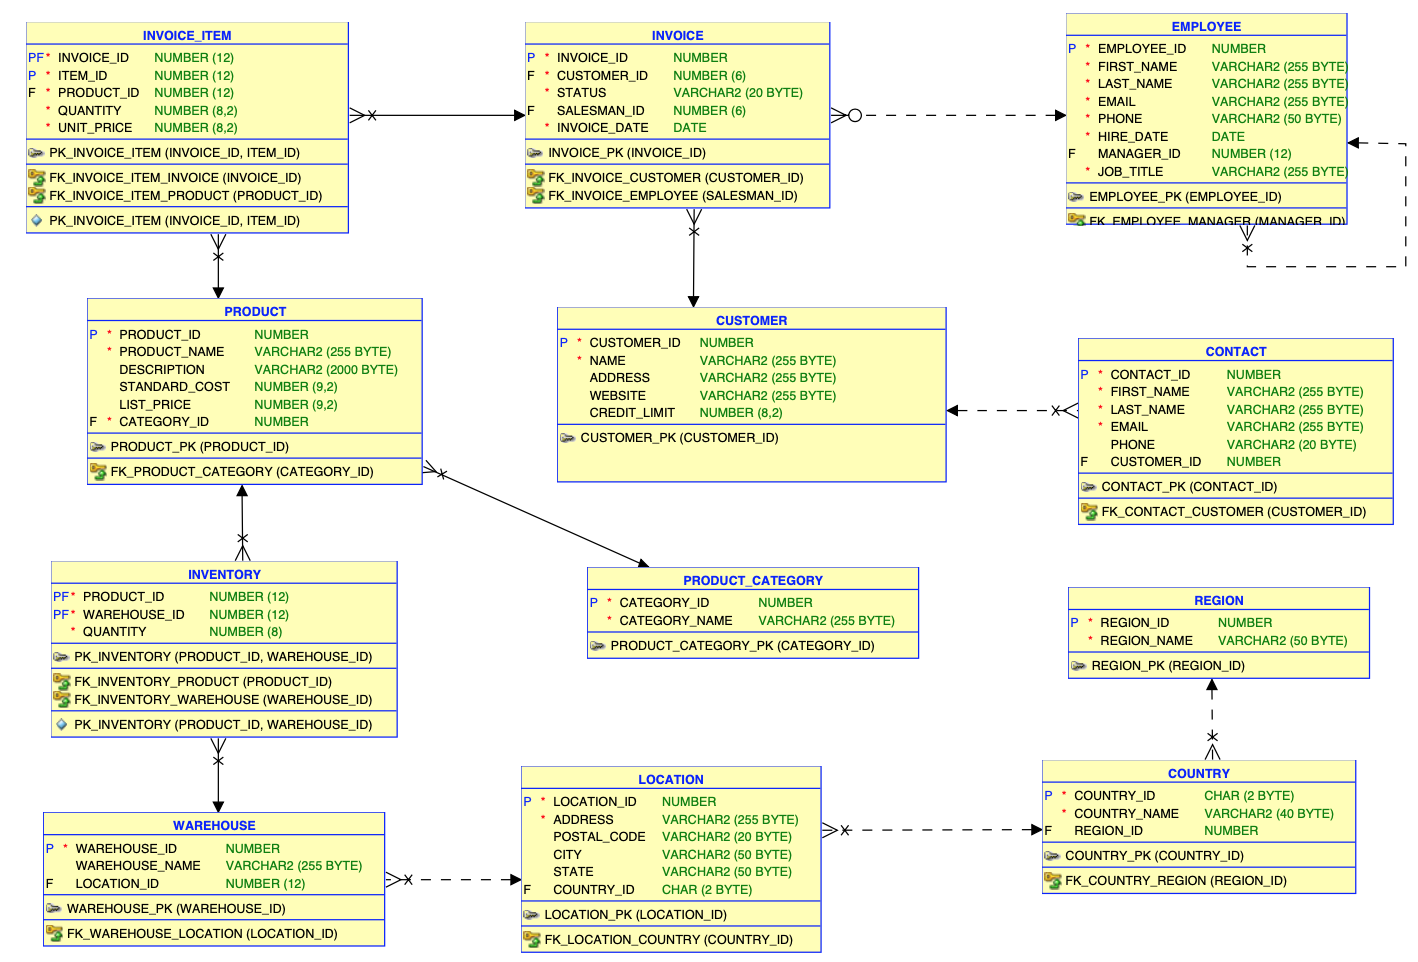The width and height of the screenshot is (1418, 962).
Task: Click the key icon beside PK_INVOICE_ITEM primary key
Action: (x=36, y=153)
